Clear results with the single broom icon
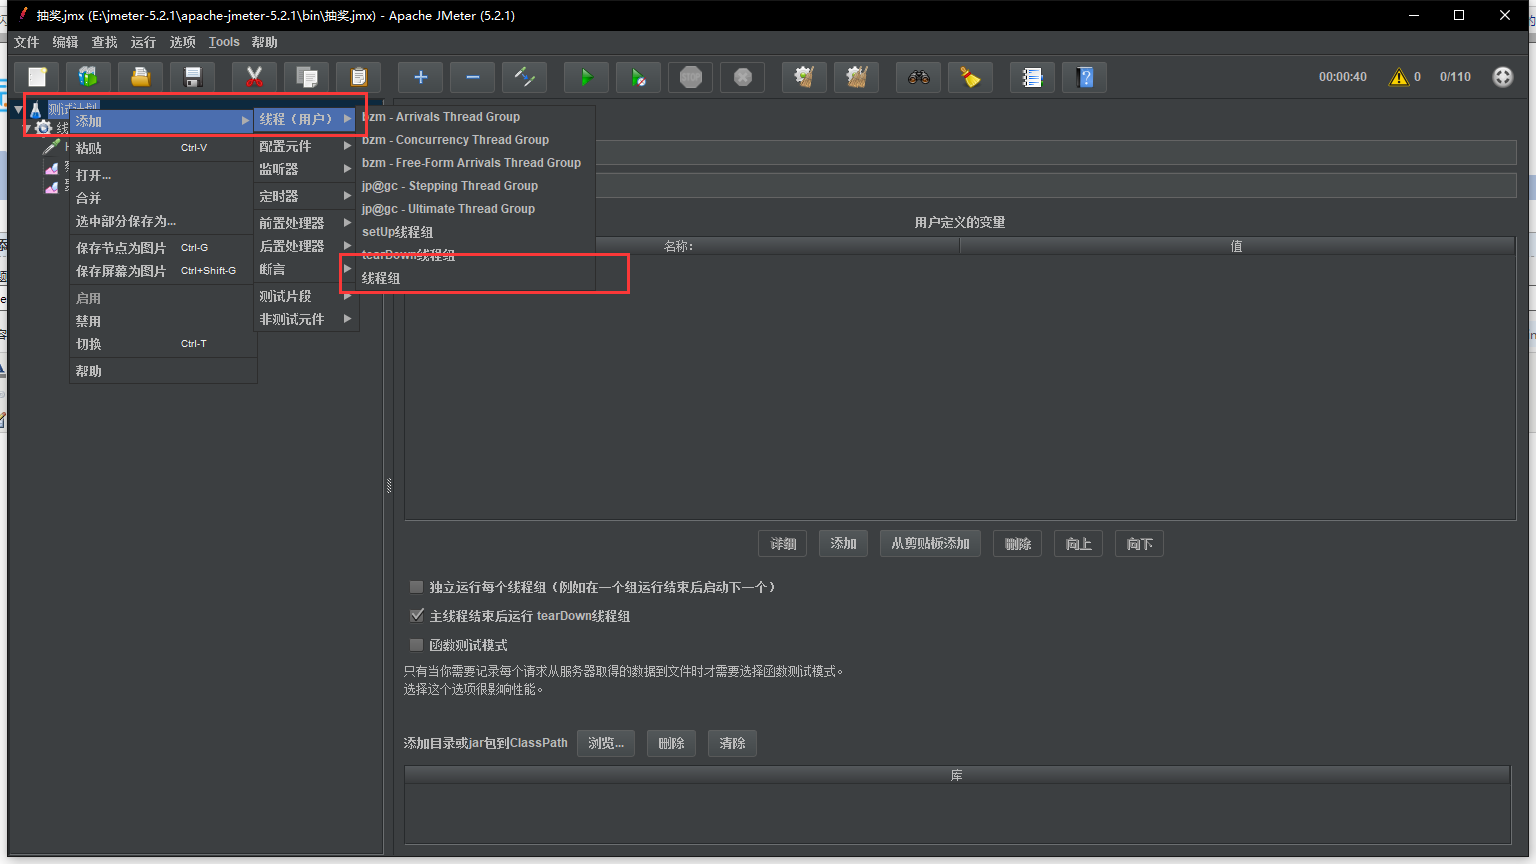1536x864 pixels. 805,77
